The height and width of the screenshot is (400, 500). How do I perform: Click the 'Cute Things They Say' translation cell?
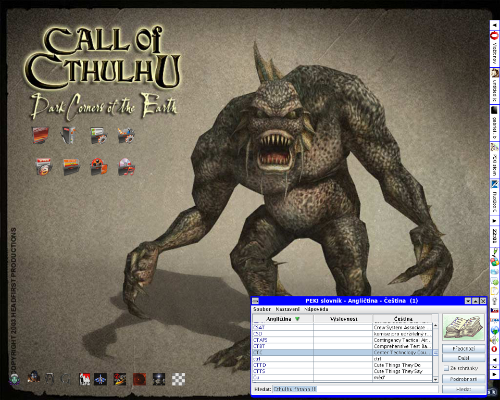click(x=402, y=371)
